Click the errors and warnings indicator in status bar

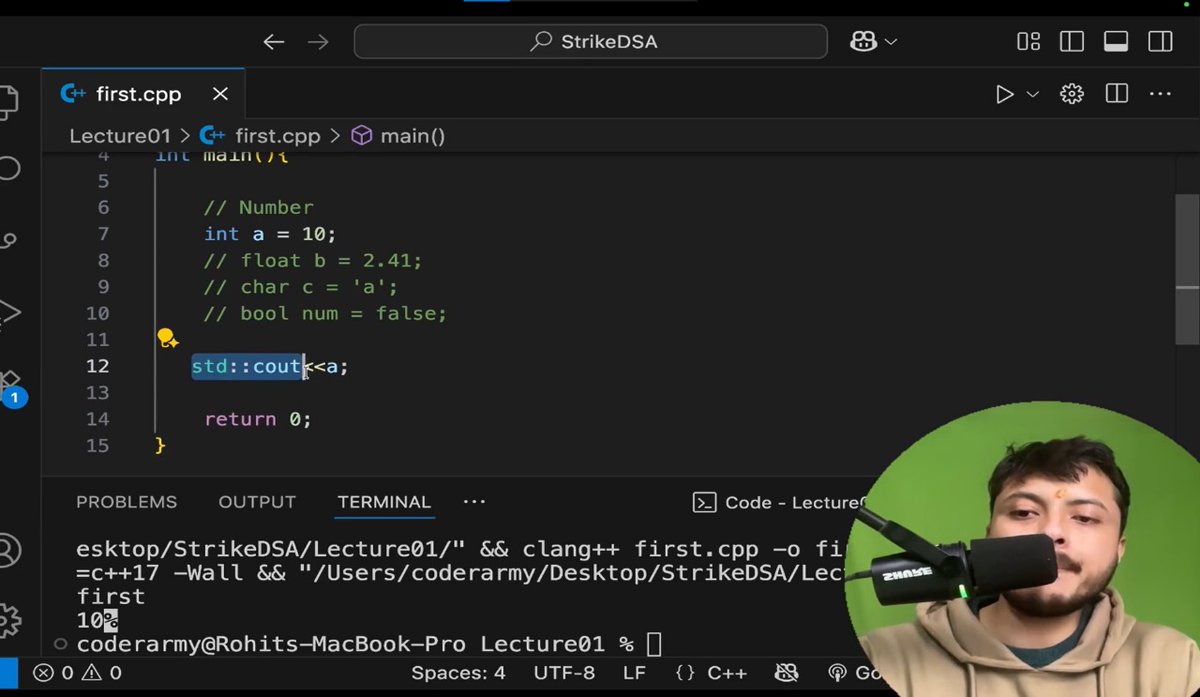(x=77, y=673)
